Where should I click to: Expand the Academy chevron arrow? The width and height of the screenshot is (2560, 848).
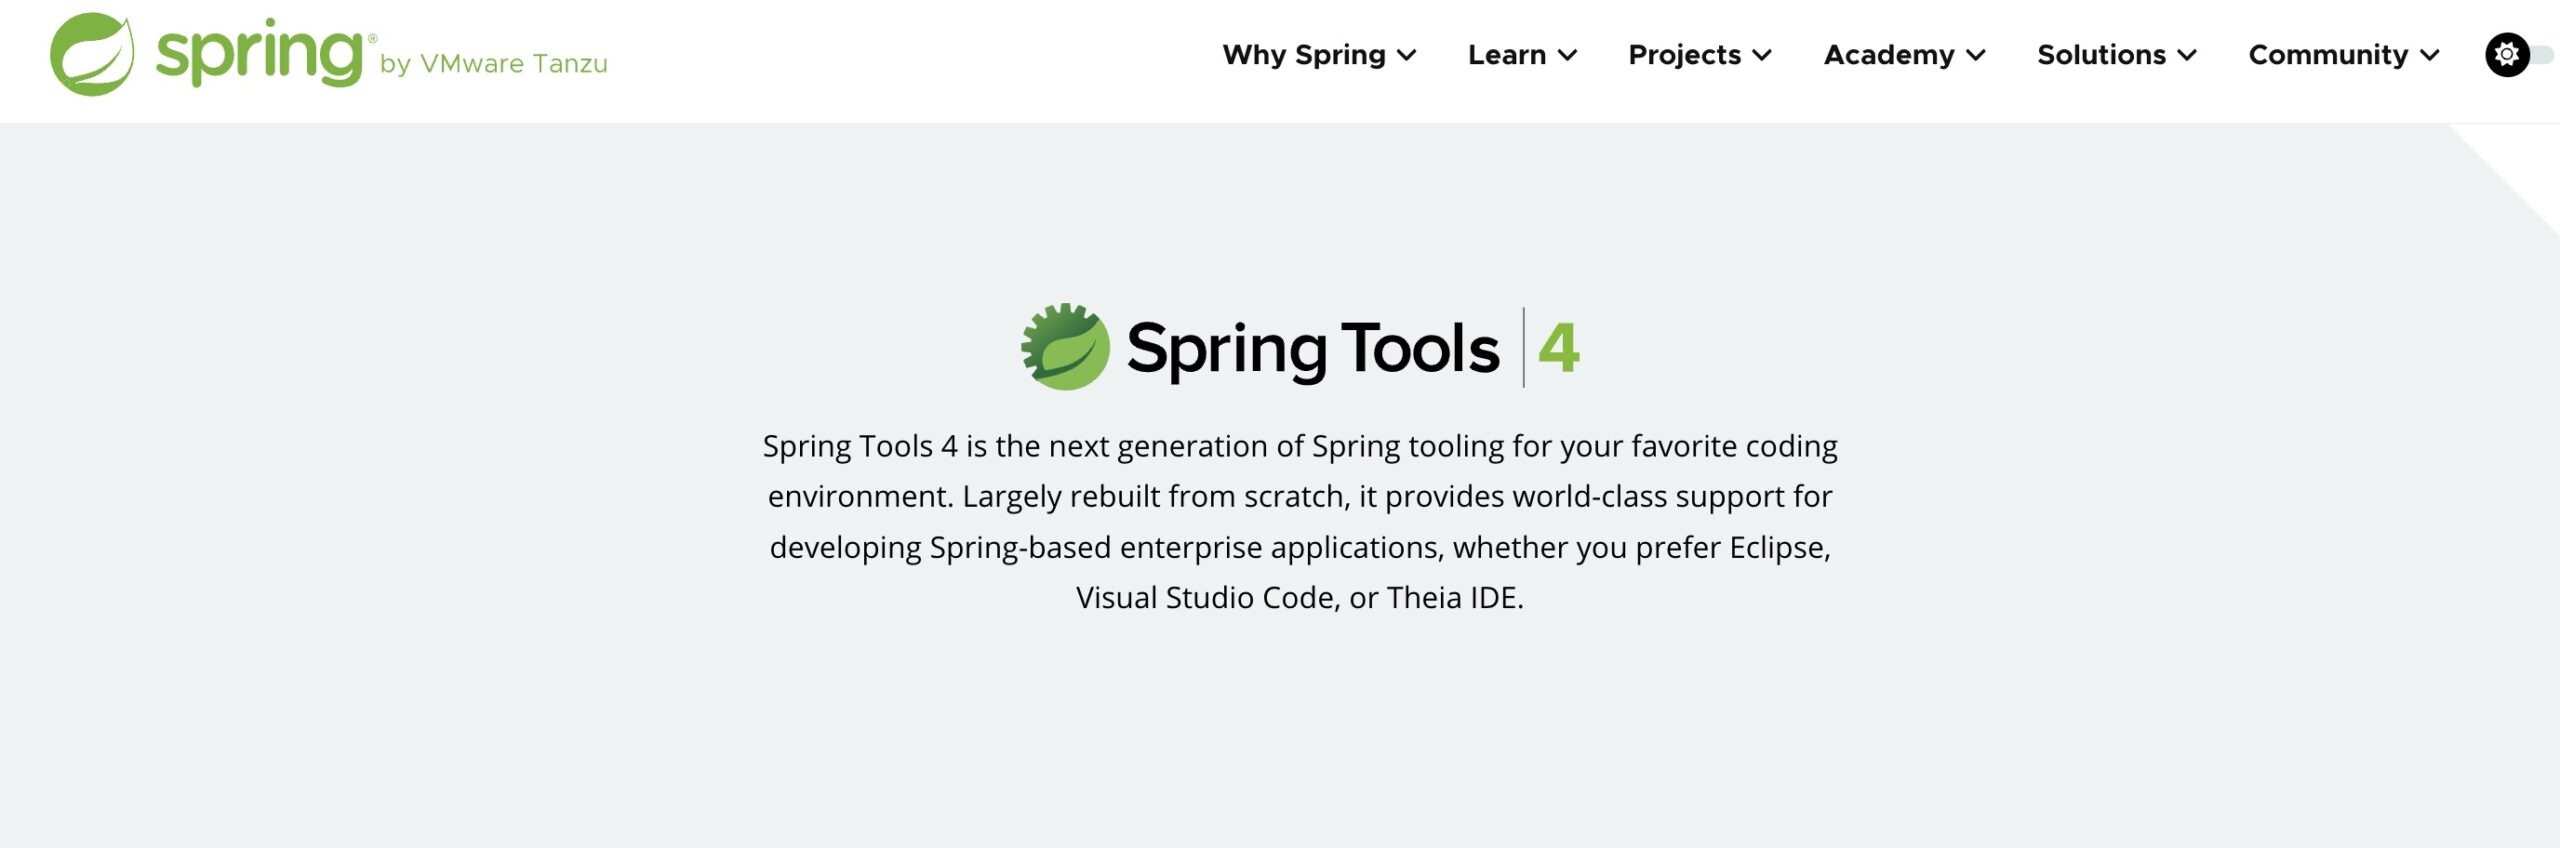[1976, 56]
